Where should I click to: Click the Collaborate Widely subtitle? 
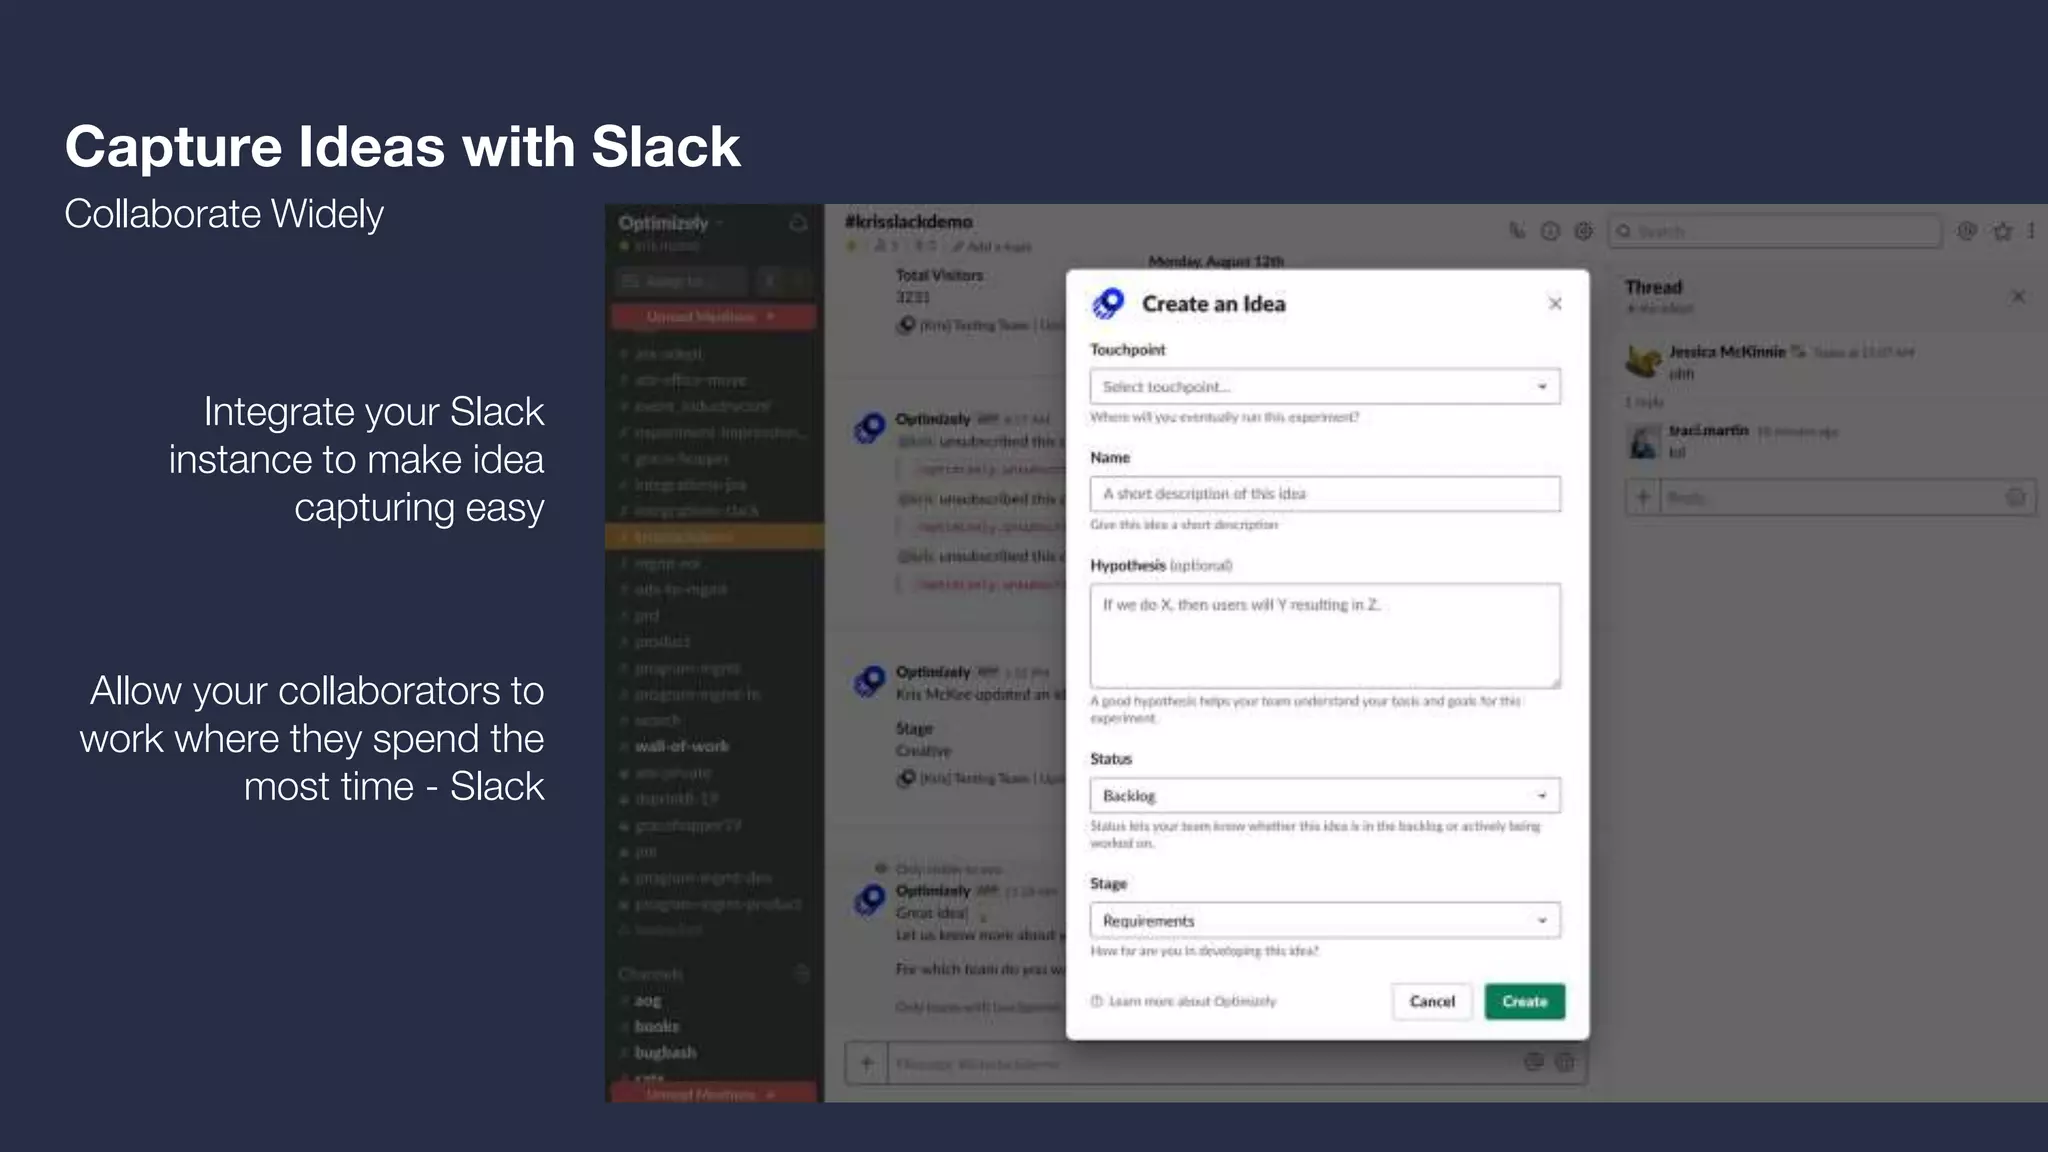(x=224, y=214)
